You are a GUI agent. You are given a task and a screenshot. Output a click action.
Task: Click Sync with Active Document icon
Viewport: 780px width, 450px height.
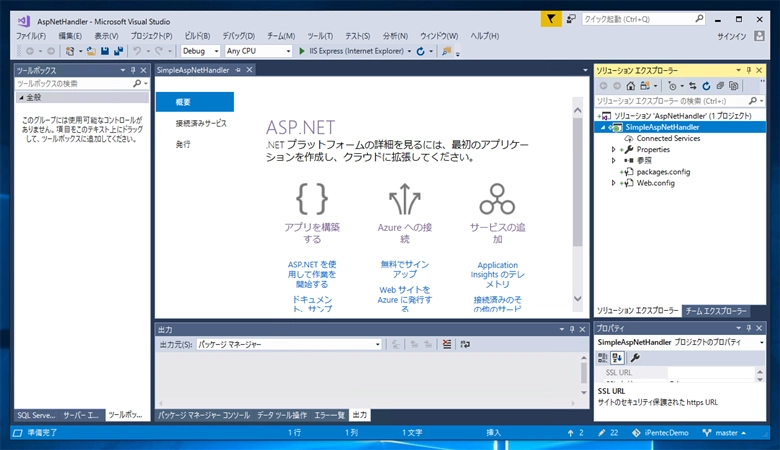click(x=692, y=86)
